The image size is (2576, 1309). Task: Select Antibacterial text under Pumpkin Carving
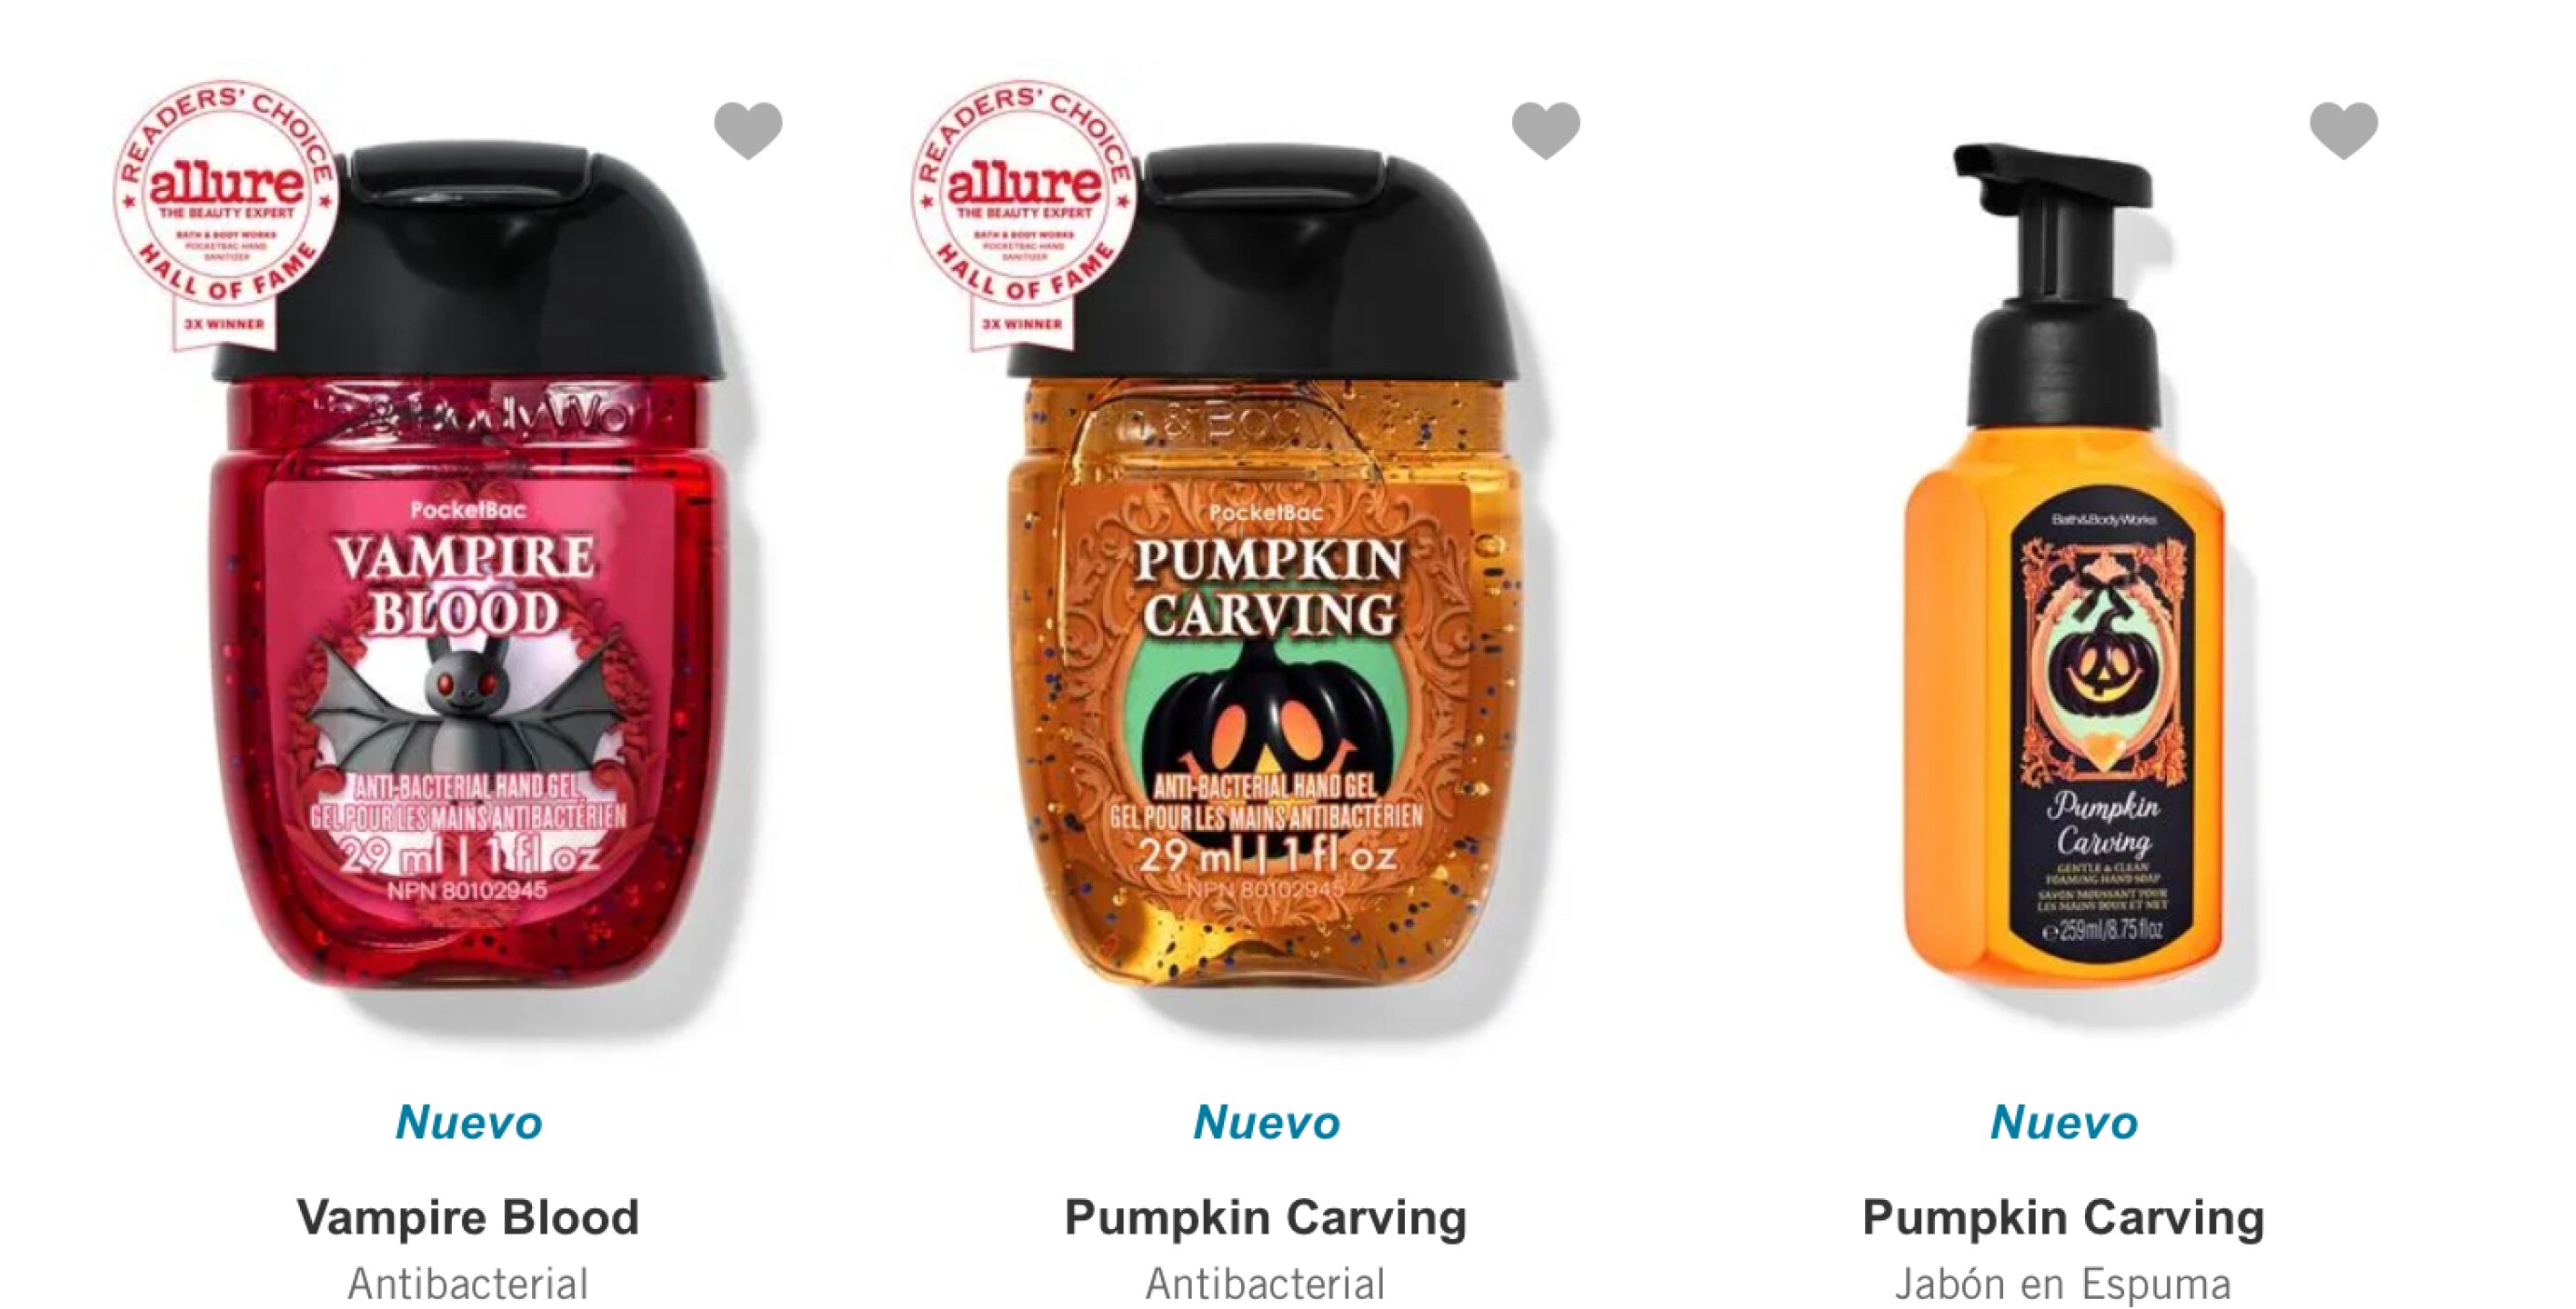click(x=1265, y=1283)
